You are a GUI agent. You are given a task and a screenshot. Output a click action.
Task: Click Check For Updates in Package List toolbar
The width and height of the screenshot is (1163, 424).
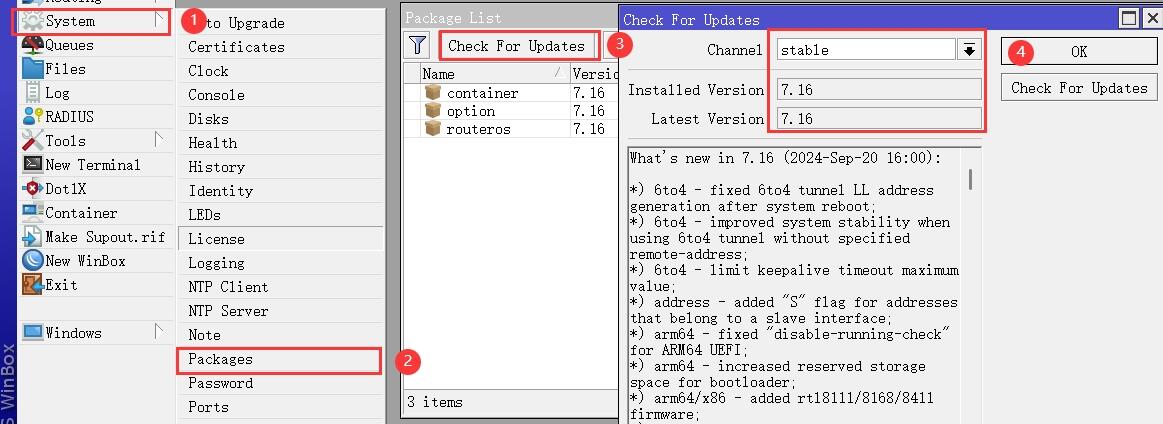click(517, 46)
